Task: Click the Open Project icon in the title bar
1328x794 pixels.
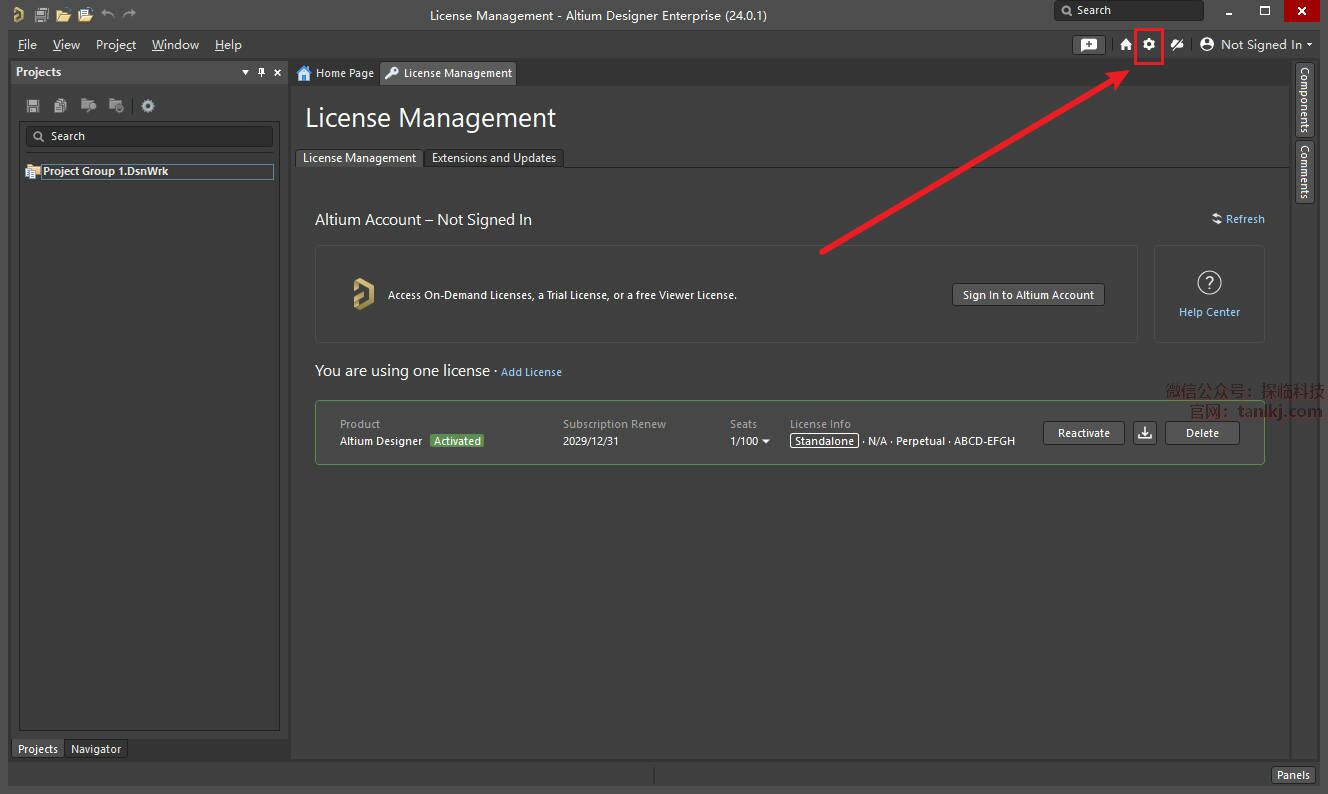Action: (x=85, y=15)
